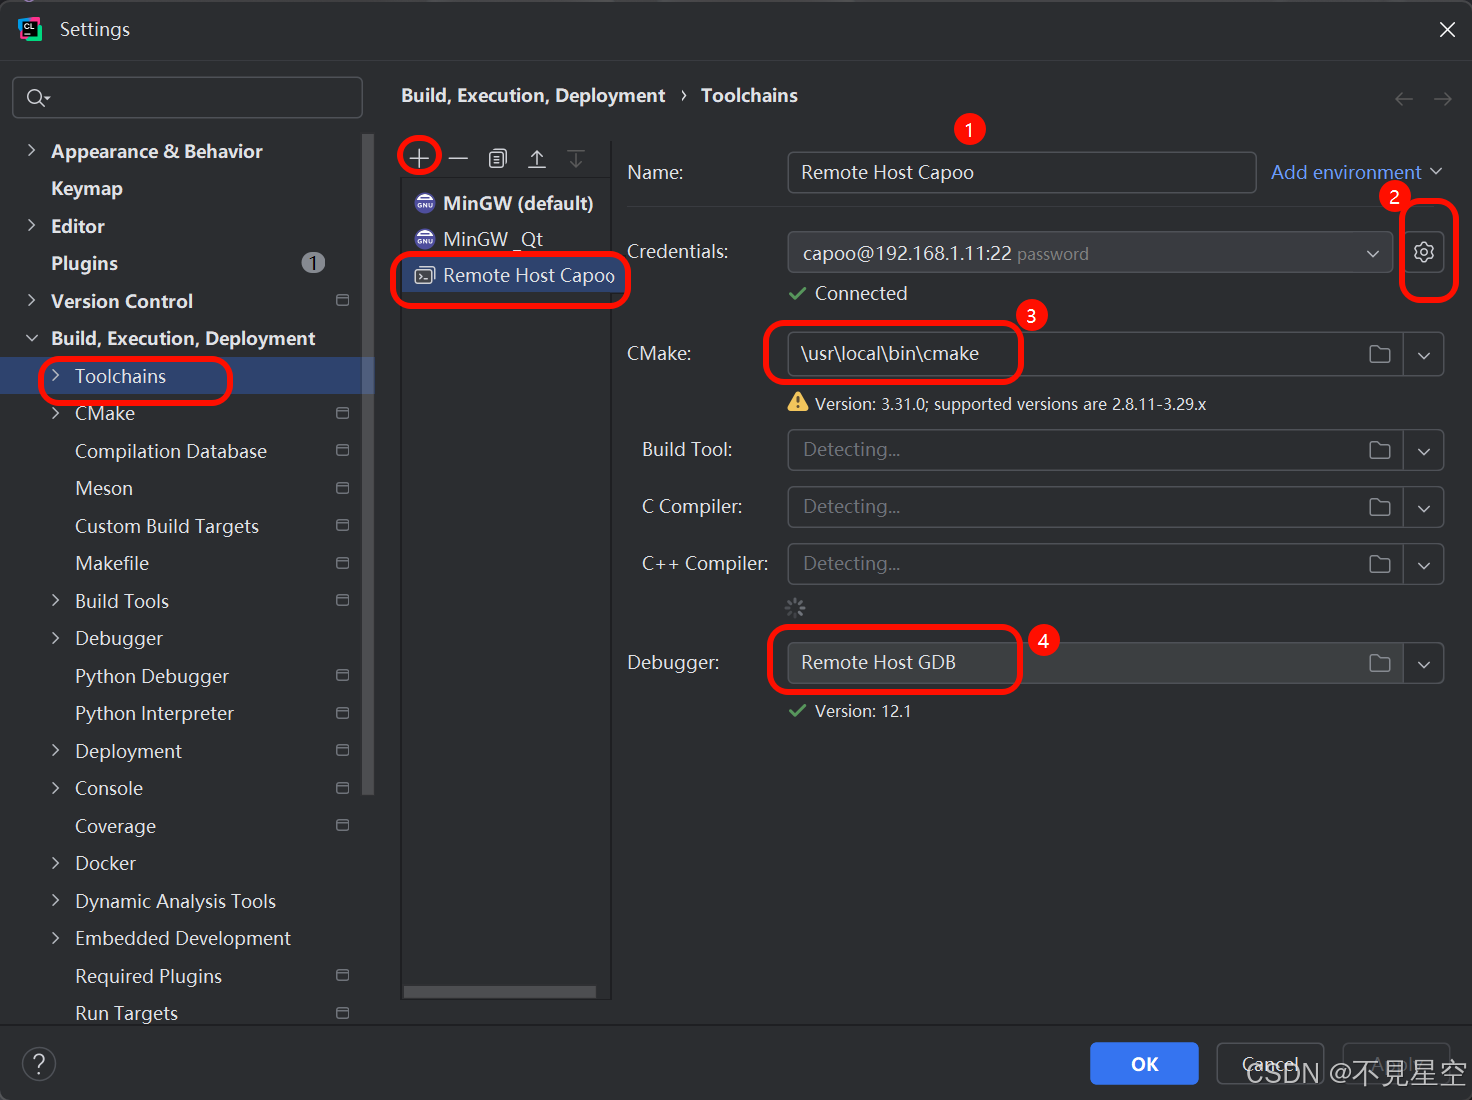Image resolution: width=1472 pixels, height=1100 pixels.
Task: Expand the Appearance & Behavior section
Action: click(x=31, y=150)
